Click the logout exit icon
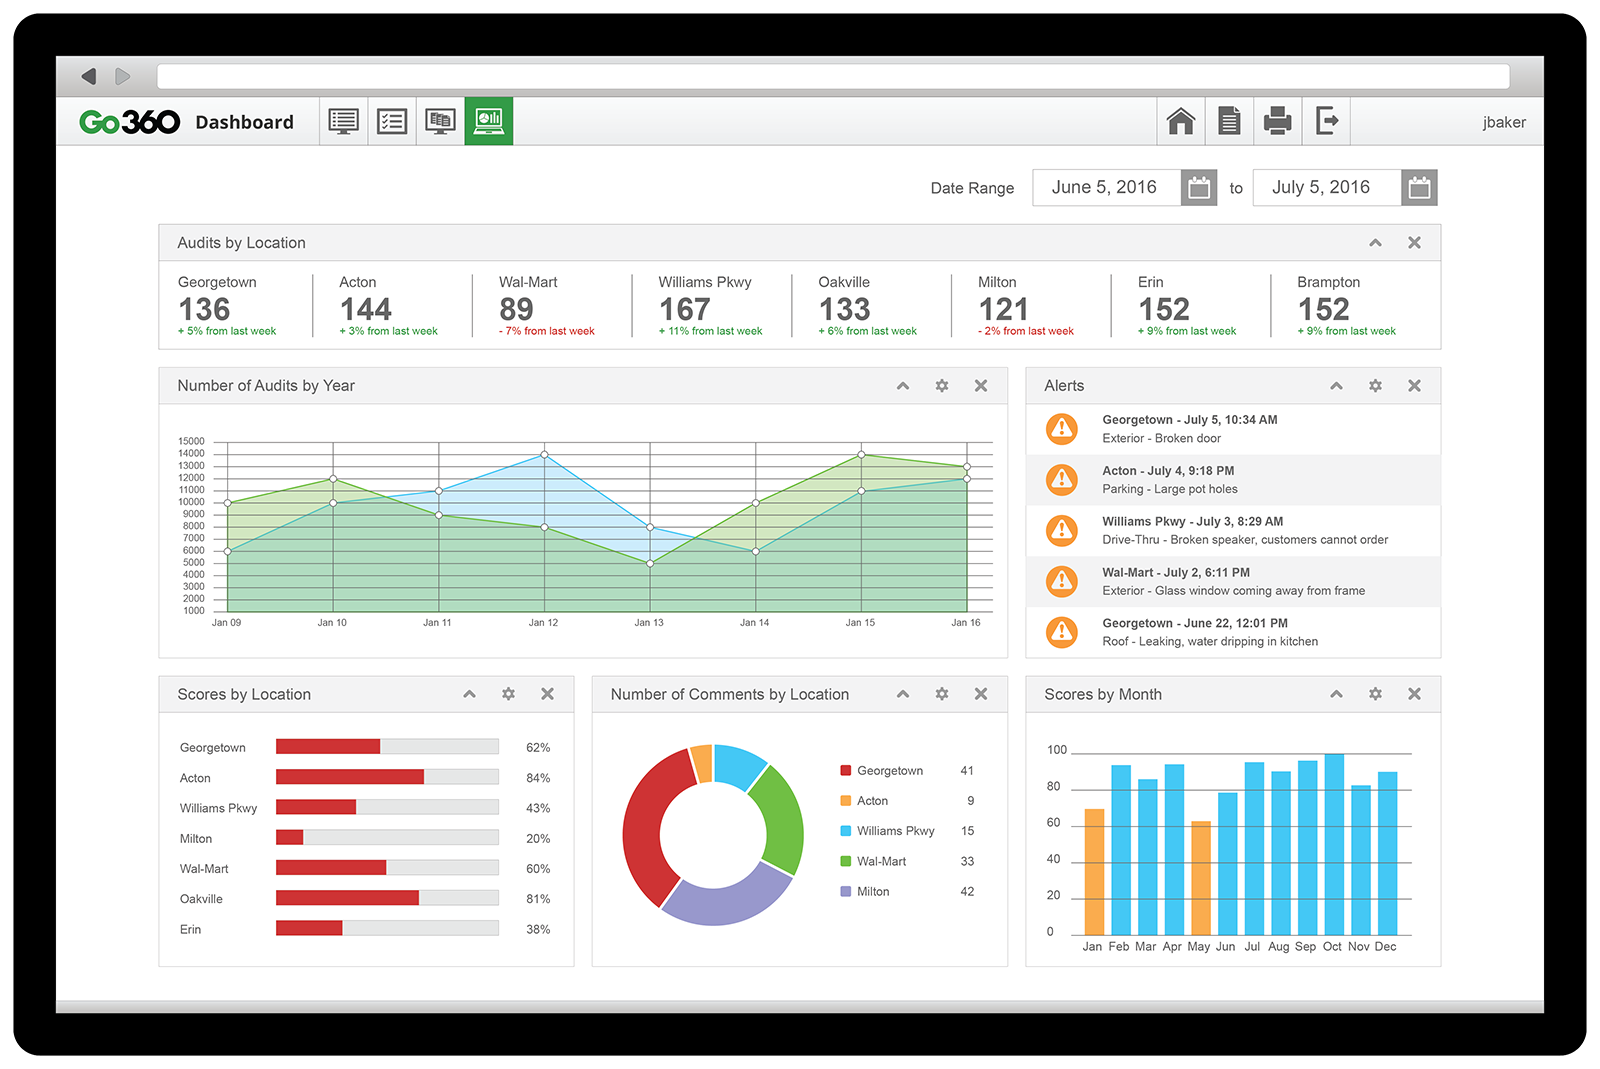1600x1069 pixels. 1326,121
